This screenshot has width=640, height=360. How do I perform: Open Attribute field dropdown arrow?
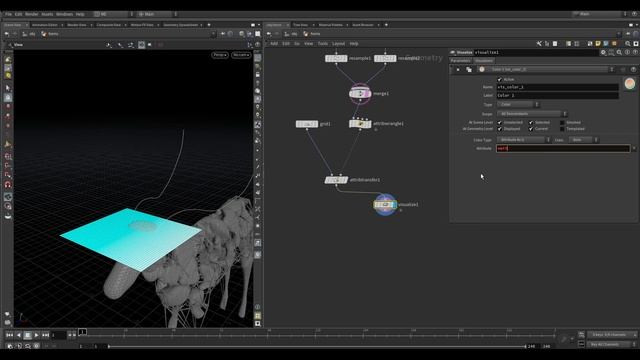(634, 149)
